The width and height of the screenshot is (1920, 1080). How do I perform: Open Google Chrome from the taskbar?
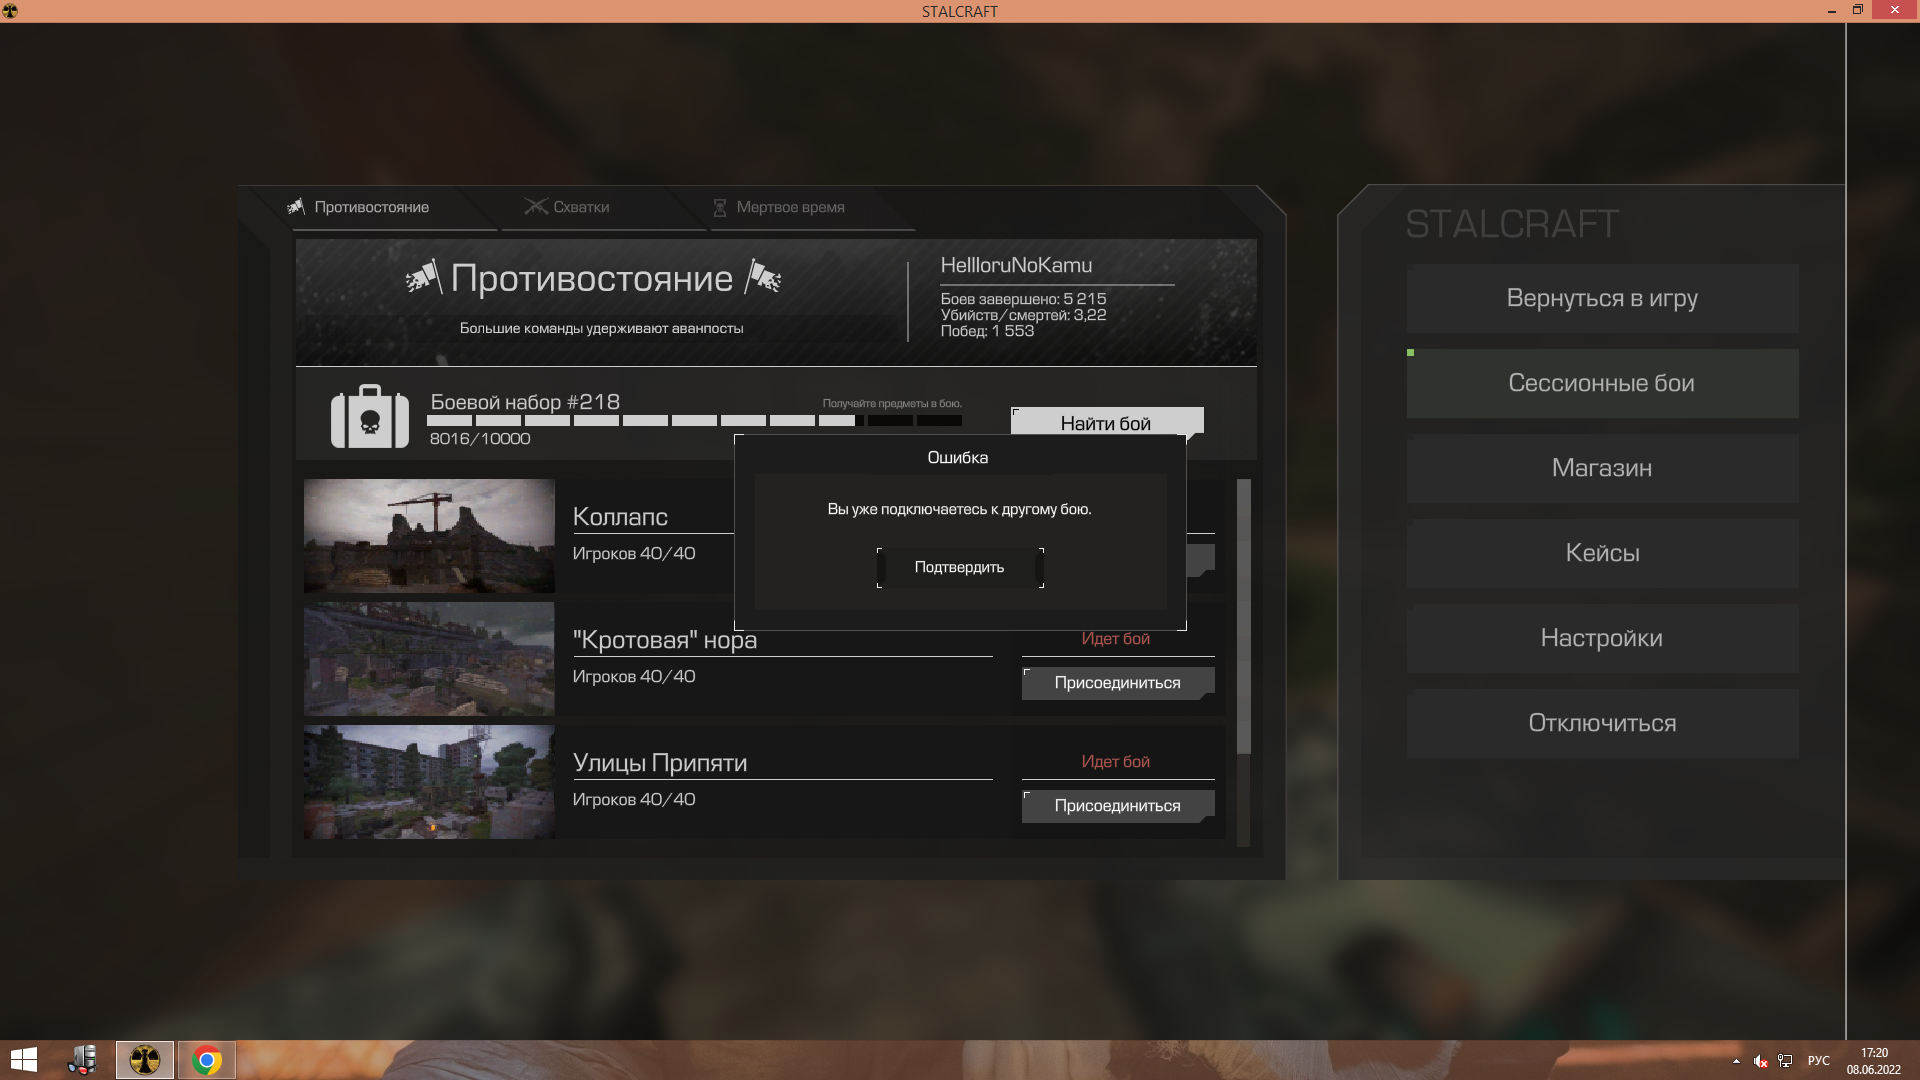pos(207,1060)
